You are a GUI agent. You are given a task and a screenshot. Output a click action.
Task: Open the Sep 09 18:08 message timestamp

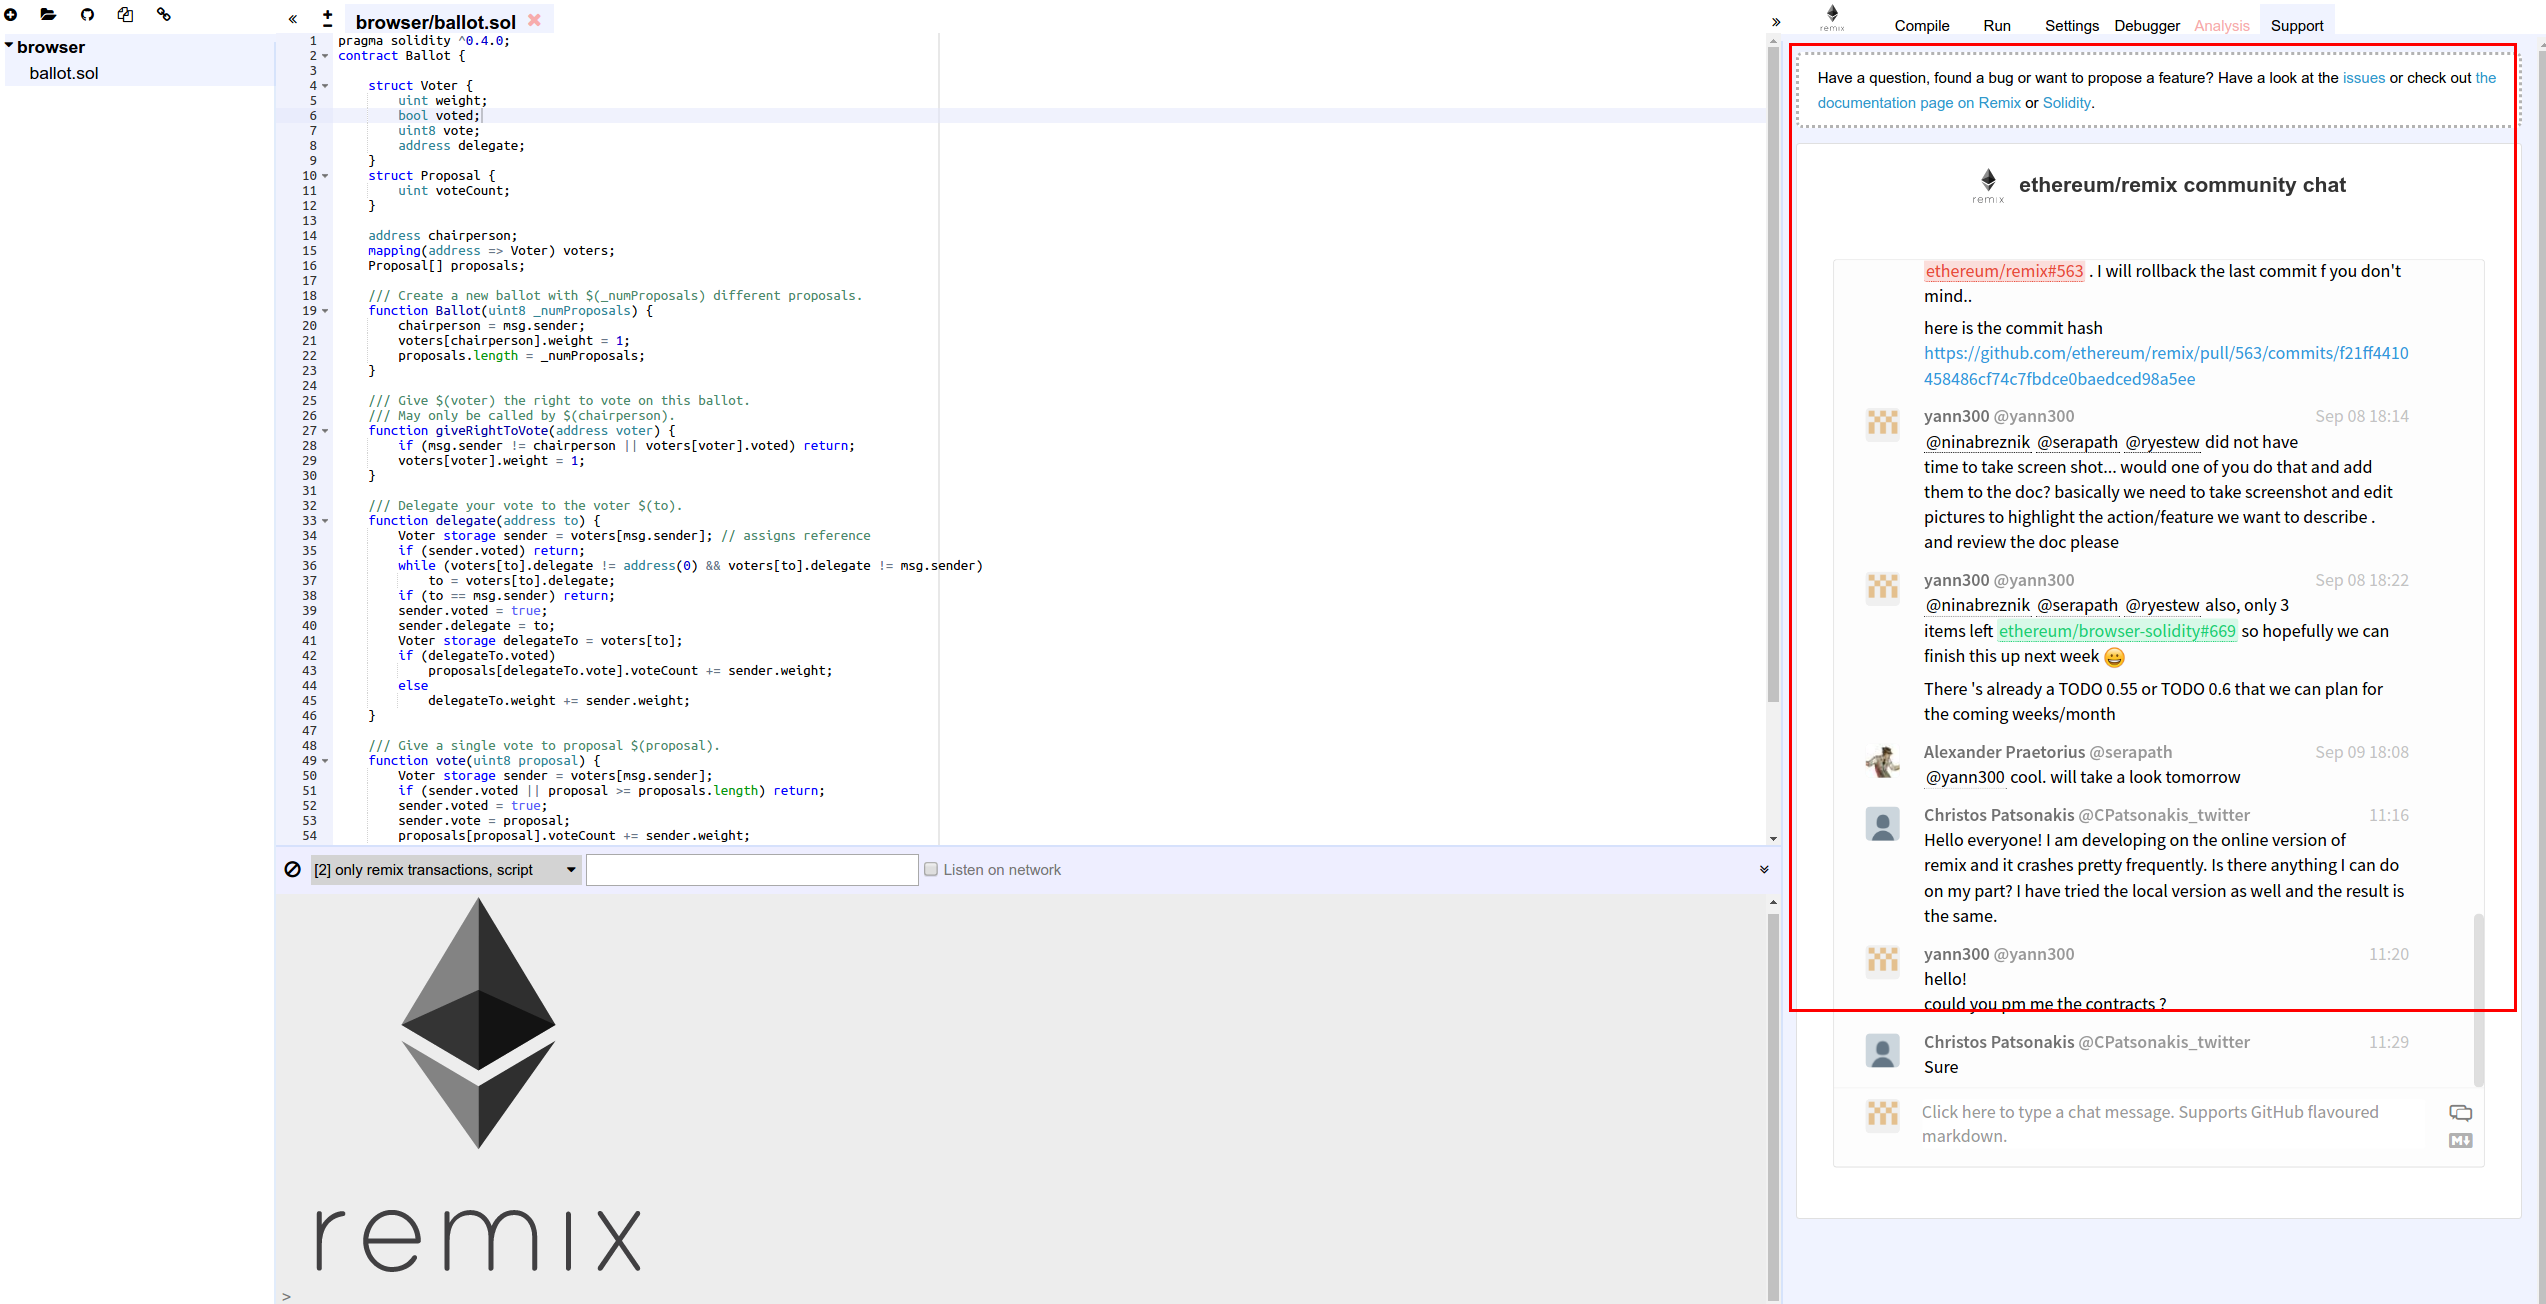(x=2361, y=752)
